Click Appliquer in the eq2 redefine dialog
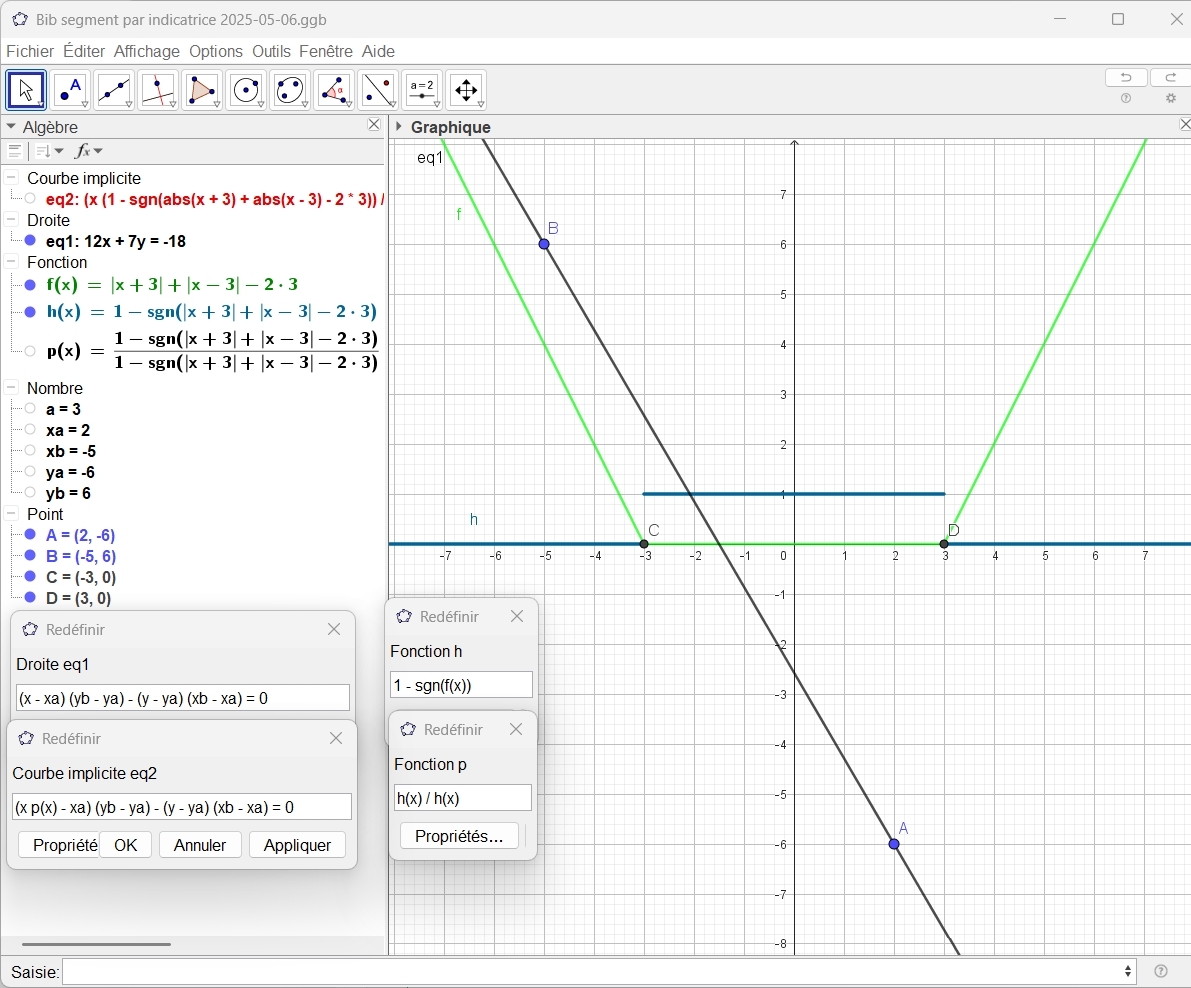1191x988 pixels. pos(297,845)
